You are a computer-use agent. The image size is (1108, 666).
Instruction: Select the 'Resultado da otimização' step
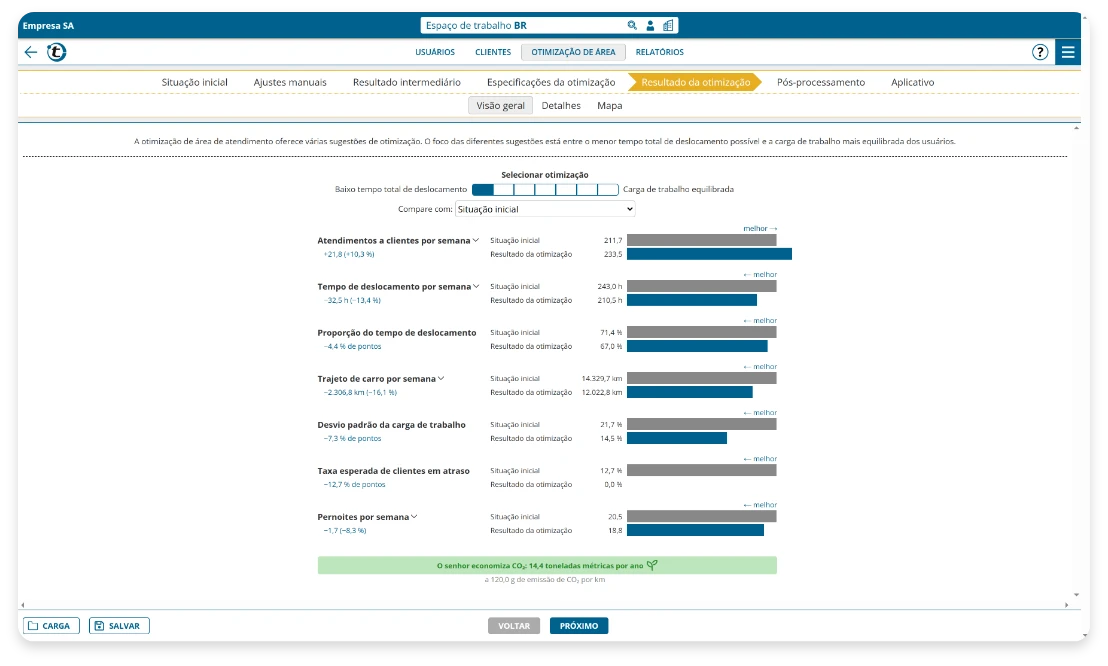pos(695,82)
